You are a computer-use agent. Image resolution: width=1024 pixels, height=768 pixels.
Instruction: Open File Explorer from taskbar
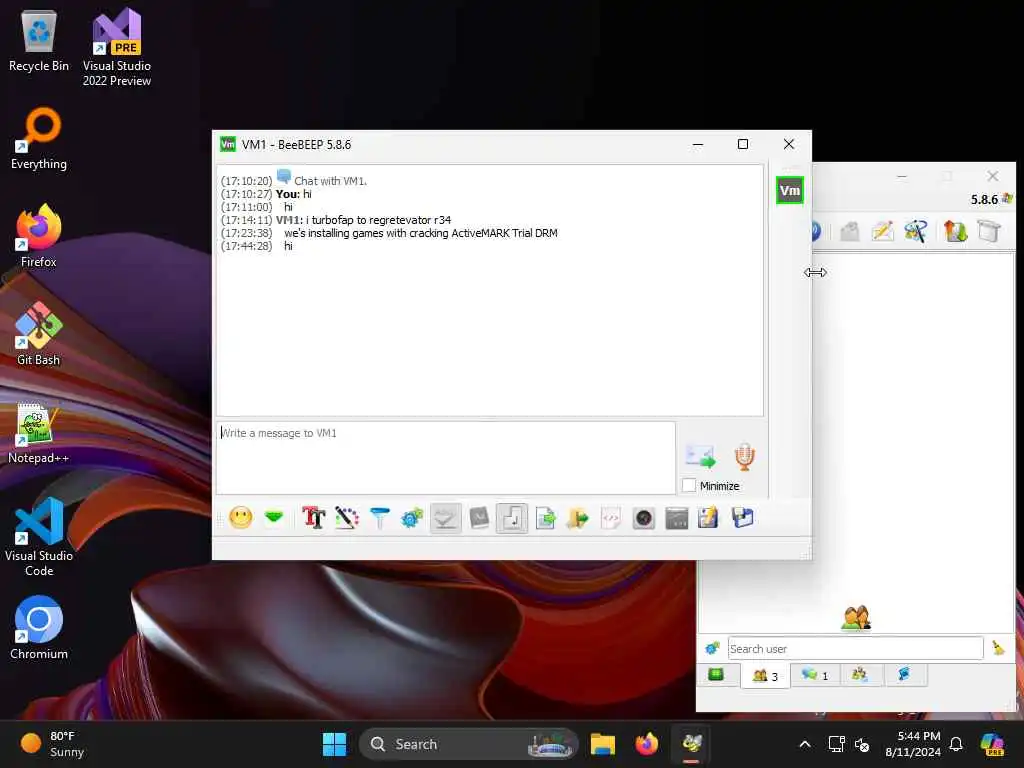click(x=603, y=744)
